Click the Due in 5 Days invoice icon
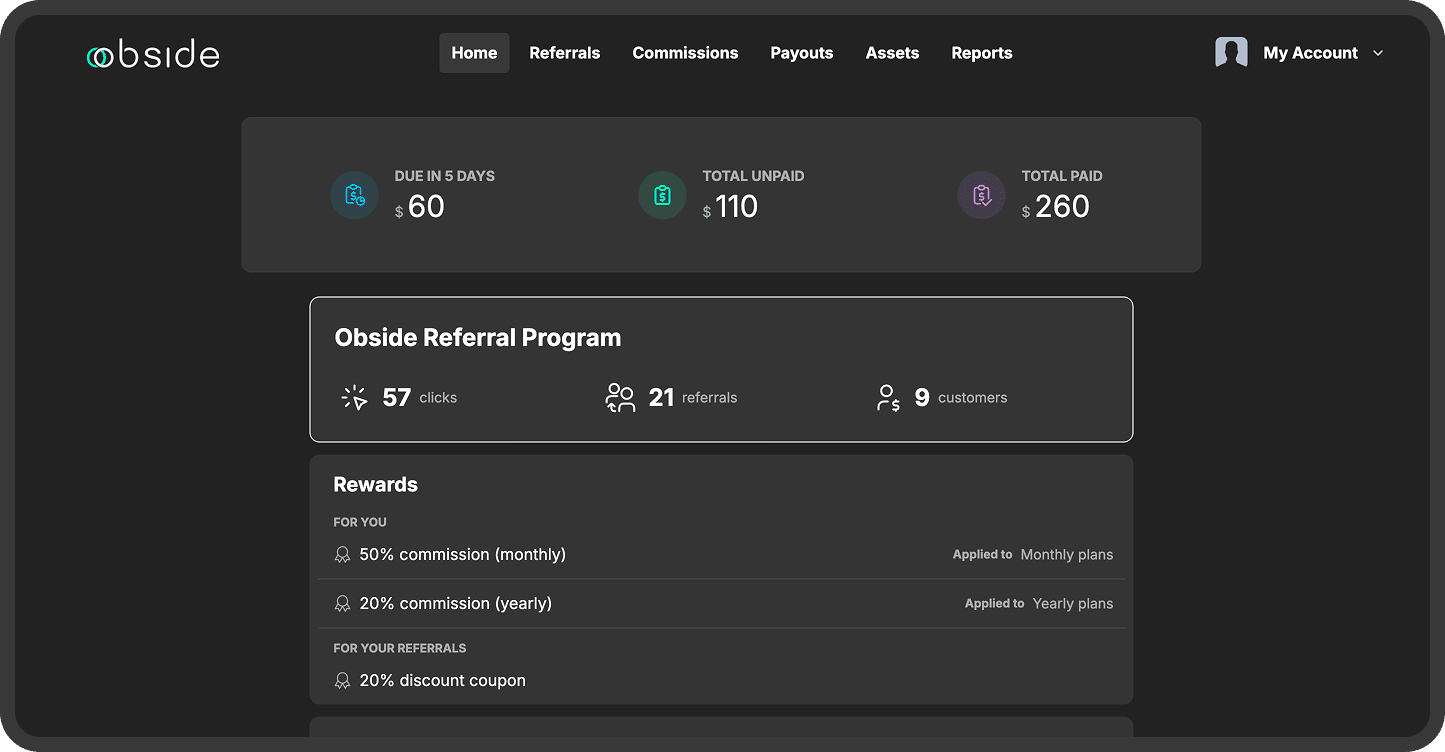The width and height of the screenshot is (1445, 752). pyautogui.click(x=354, y=195)
